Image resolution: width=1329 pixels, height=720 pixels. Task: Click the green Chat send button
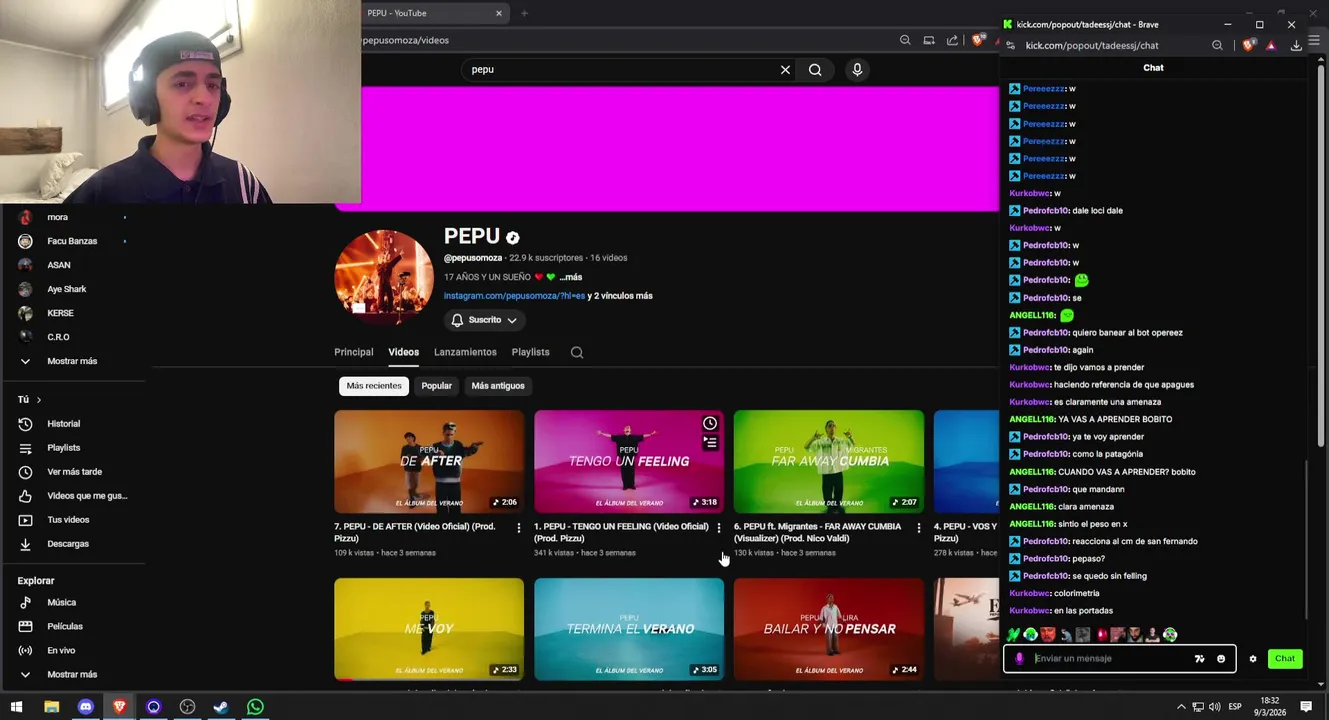[1285, 659]
